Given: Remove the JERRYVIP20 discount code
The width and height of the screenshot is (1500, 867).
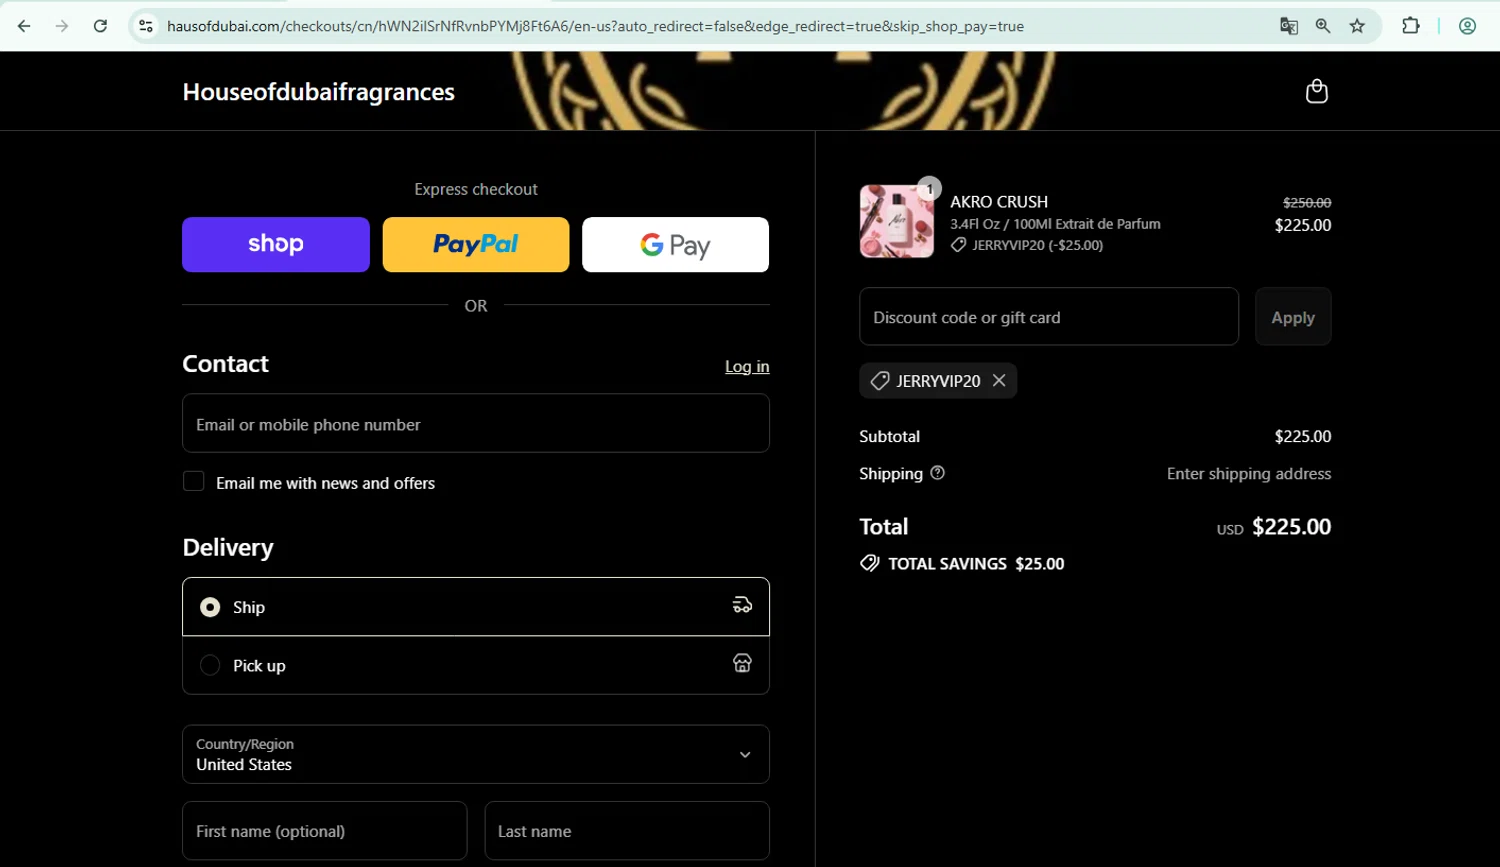Looking at the screenshot, I should tap(999, 381).
